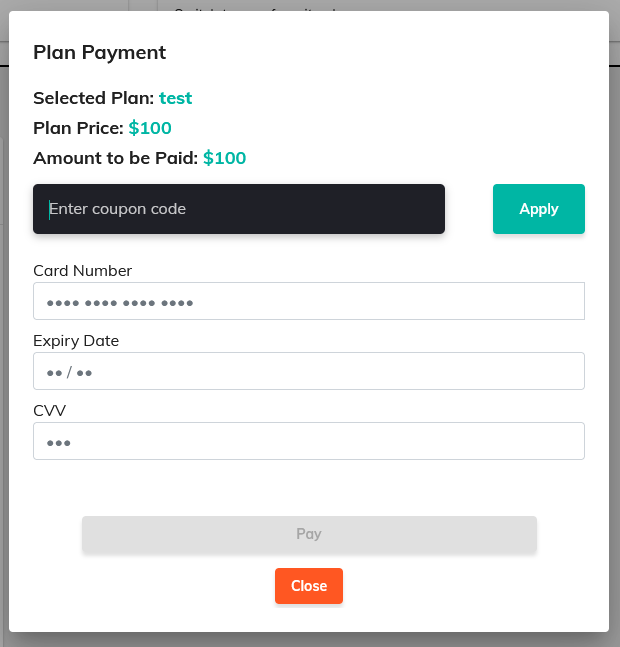Viewport: 620px width, 647px height.
Task: Click the 'Amount to be Paid:' label
Action: [x=115, y=158]
